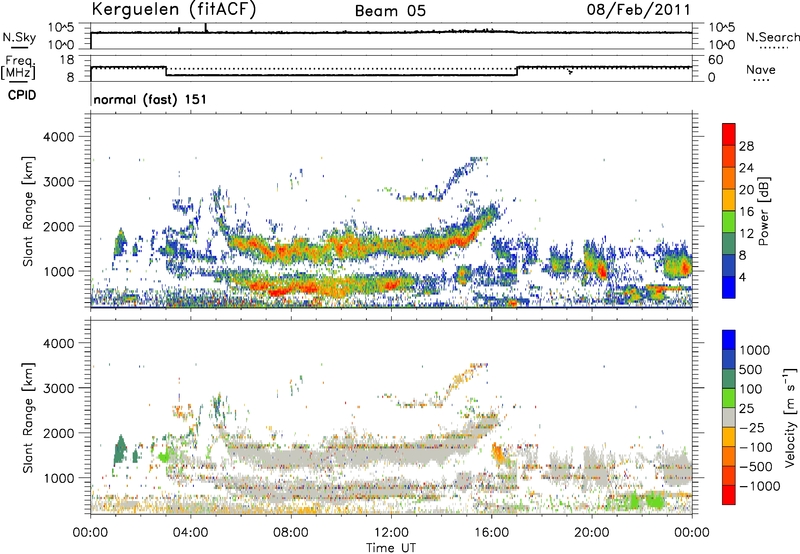Click the "100" Velocity colorbar tick label
This screenshot has height=554, width=800.
coord(751,389)
